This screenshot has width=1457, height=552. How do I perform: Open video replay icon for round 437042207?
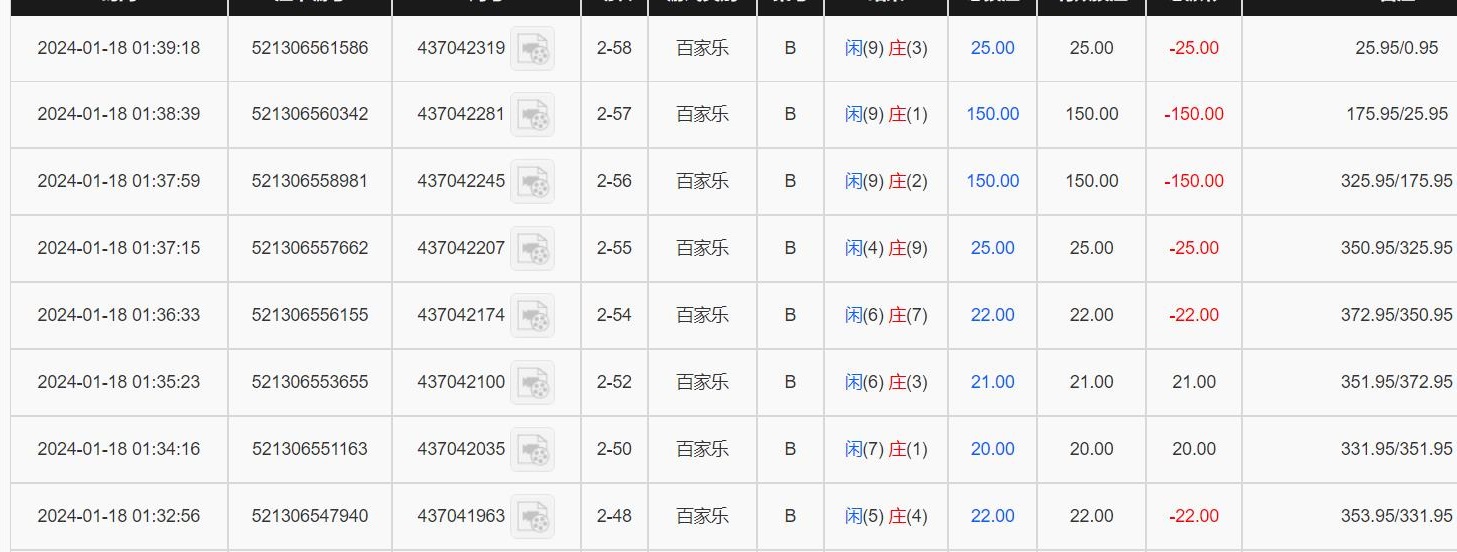532,249
